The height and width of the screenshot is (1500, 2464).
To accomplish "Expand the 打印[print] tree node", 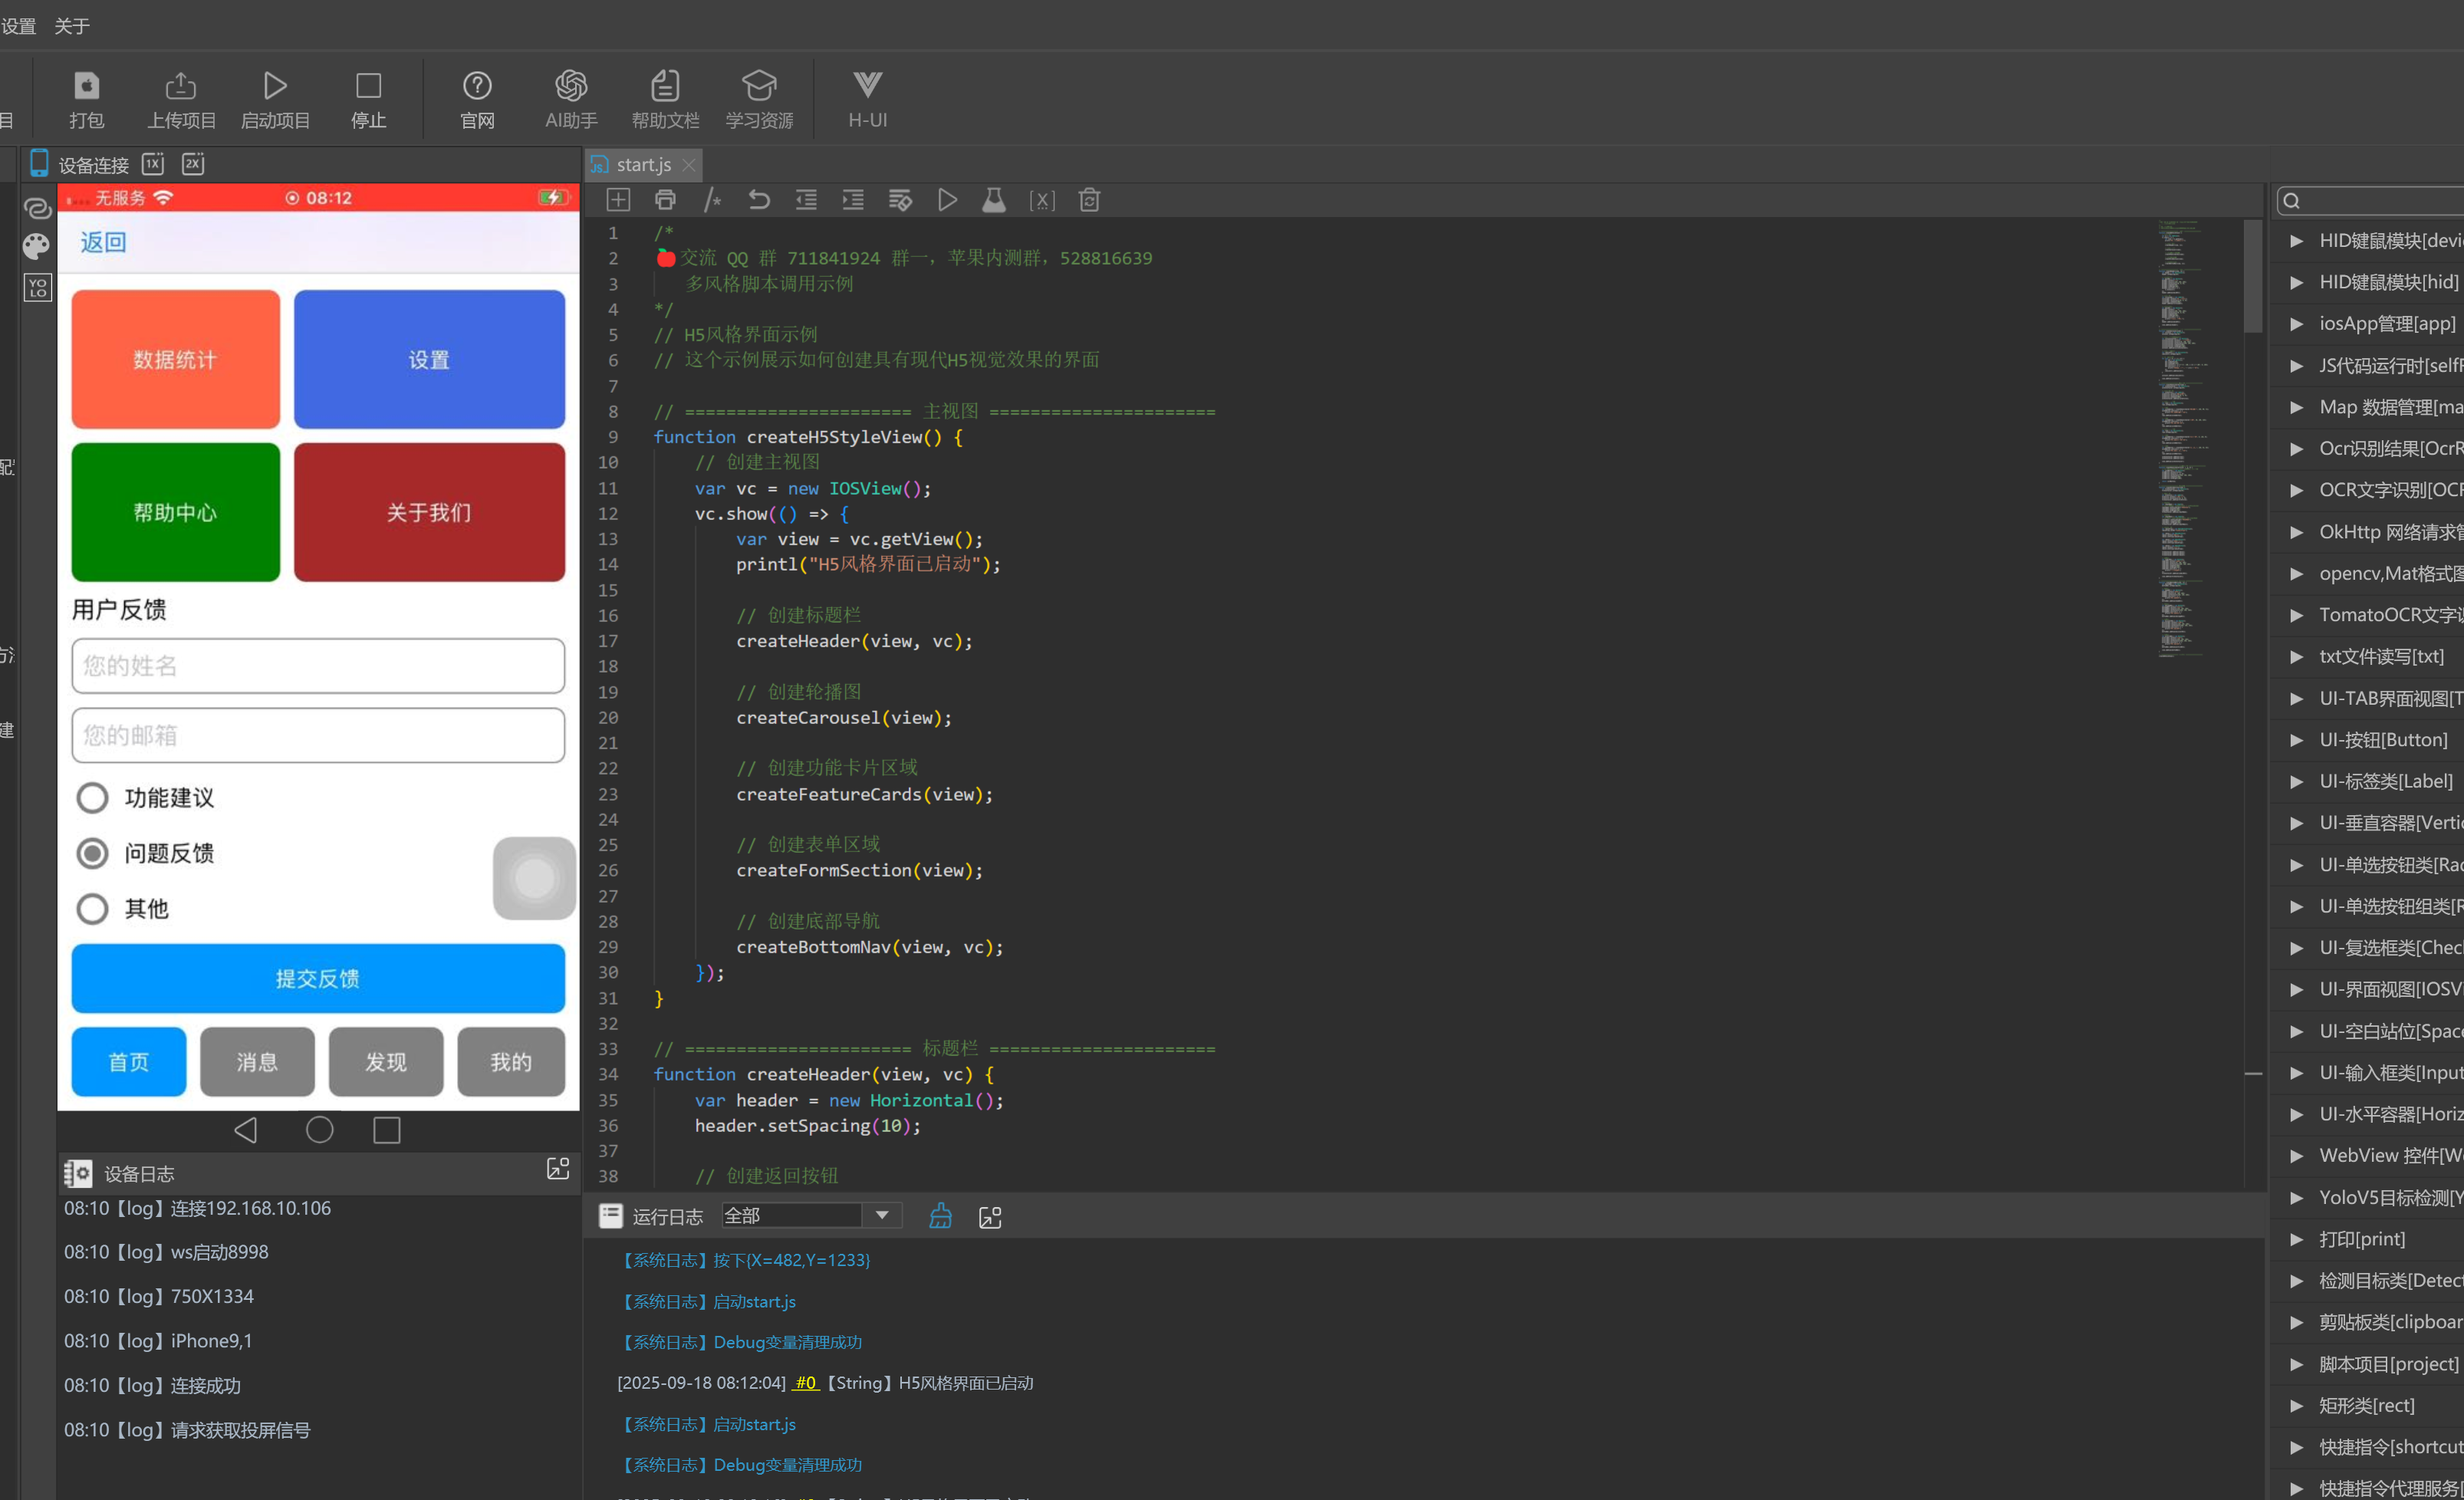I will point(2296,1239).
